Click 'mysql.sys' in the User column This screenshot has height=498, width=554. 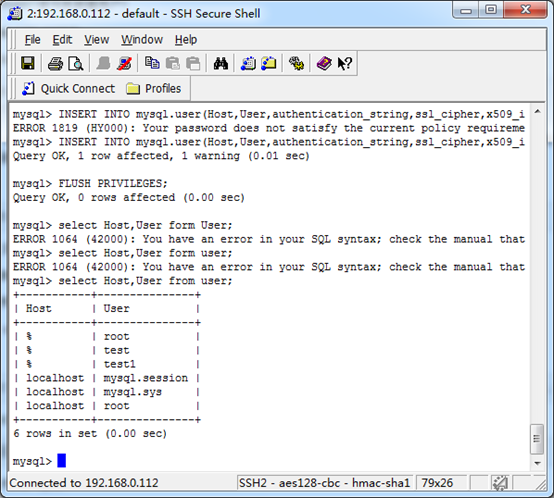click(x=132, y=392)
